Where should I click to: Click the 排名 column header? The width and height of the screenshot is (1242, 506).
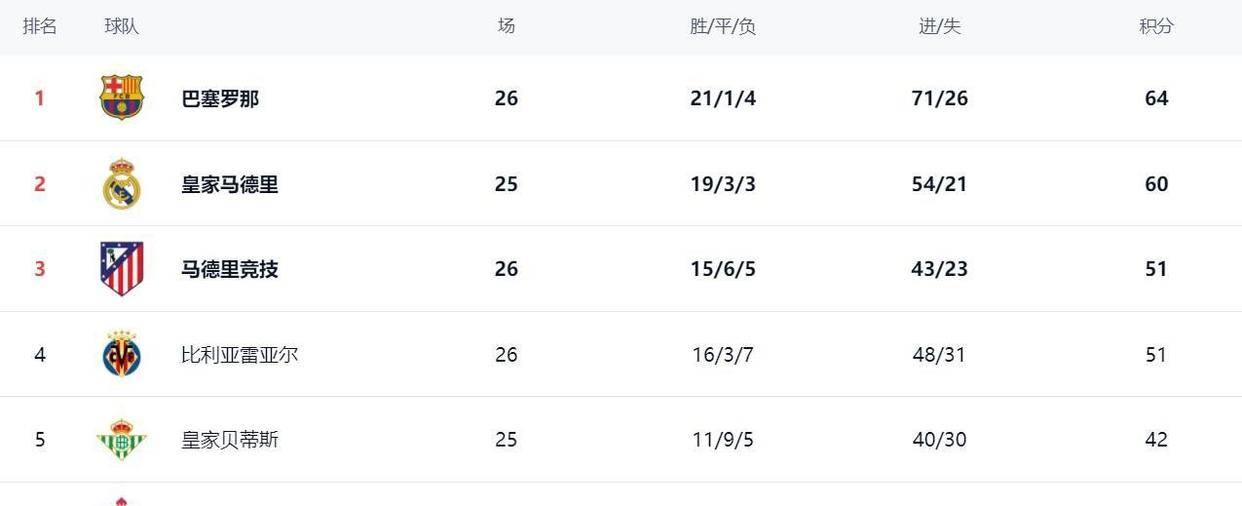point(40,27)
